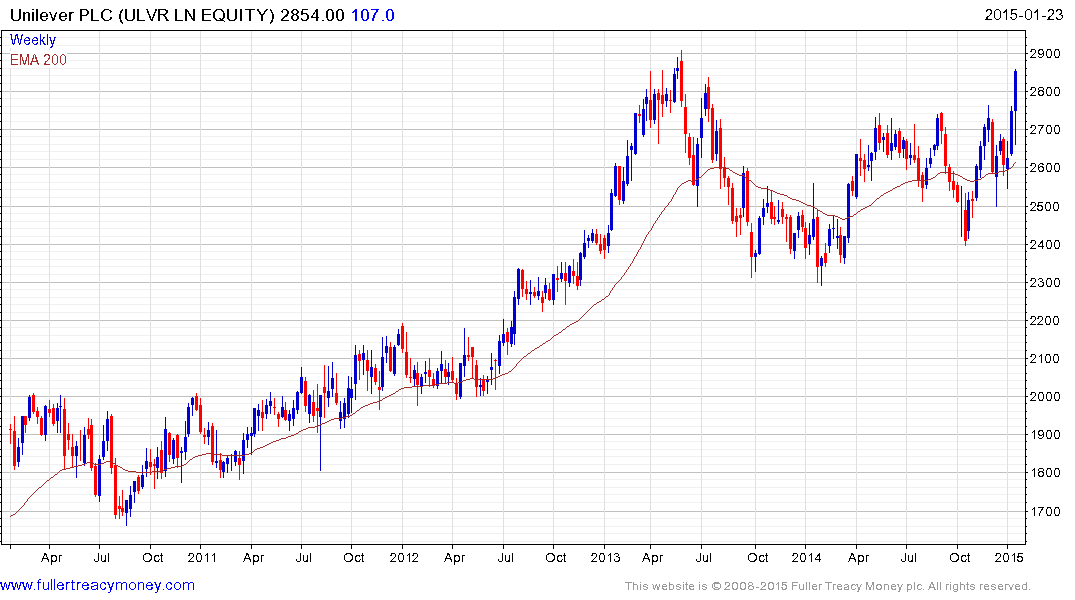Viewport: 1075px width, 600px height.
Task: Click the copyright notice text
Action: [x=828, y=586]
